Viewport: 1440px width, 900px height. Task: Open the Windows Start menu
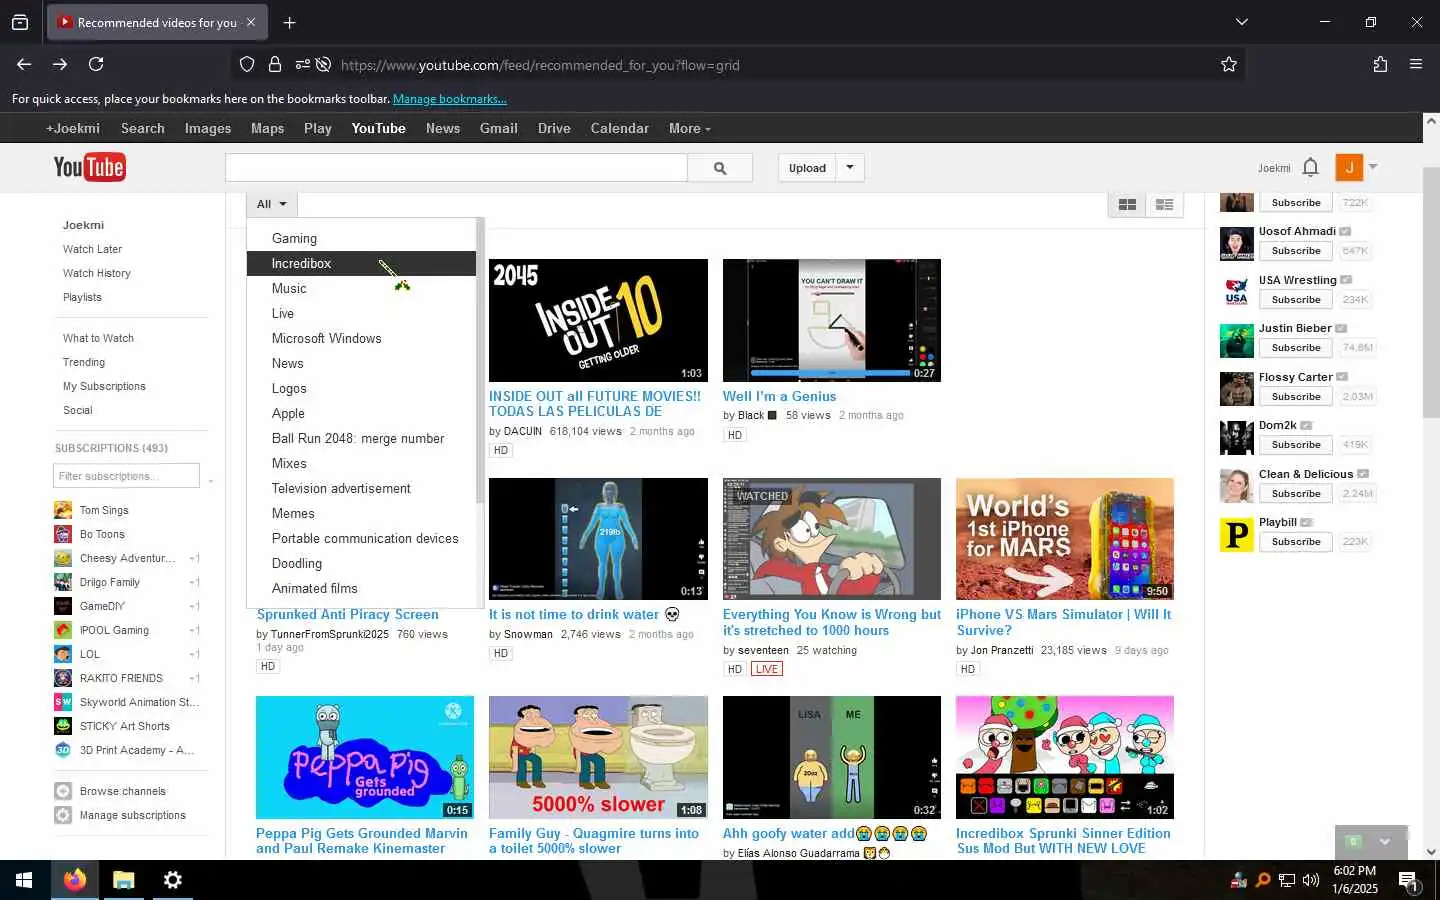click(24, 880)
